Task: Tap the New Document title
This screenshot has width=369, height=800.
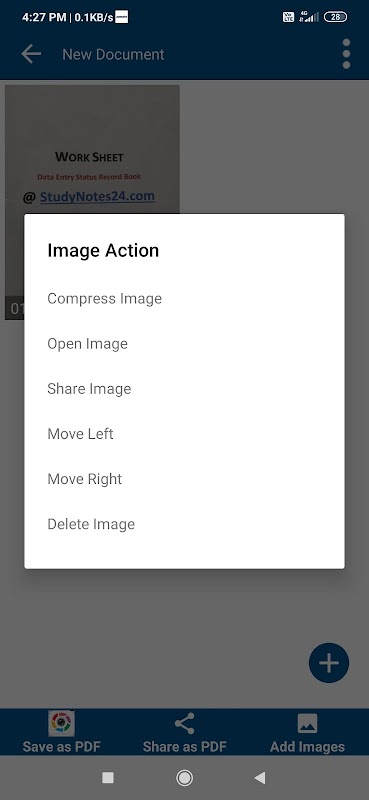Action: coord(113,54)
